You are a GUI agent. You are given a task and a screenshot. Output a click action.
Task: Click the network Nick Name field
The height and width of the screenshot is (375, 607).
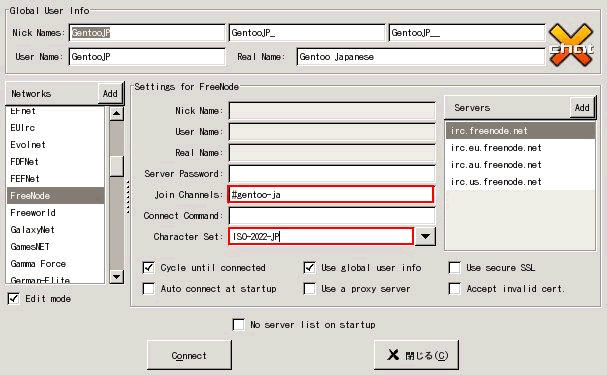332,111
